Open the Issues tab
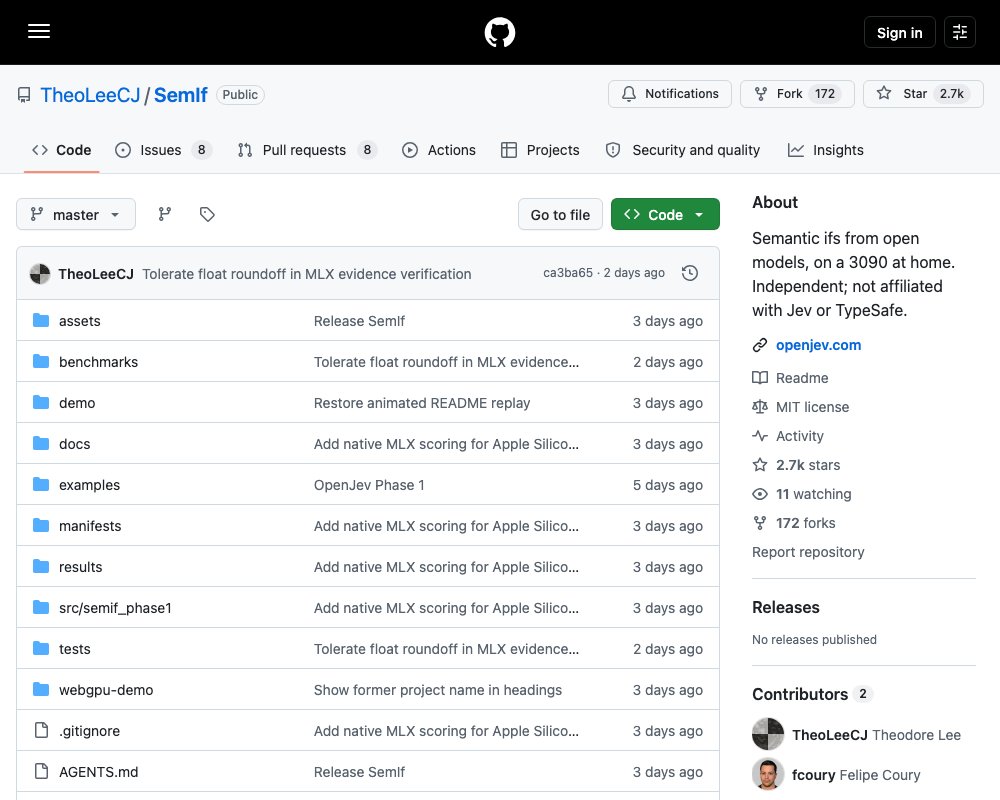Image resolution: width=1000 pixels, height=800 pixels. [163, 150]
